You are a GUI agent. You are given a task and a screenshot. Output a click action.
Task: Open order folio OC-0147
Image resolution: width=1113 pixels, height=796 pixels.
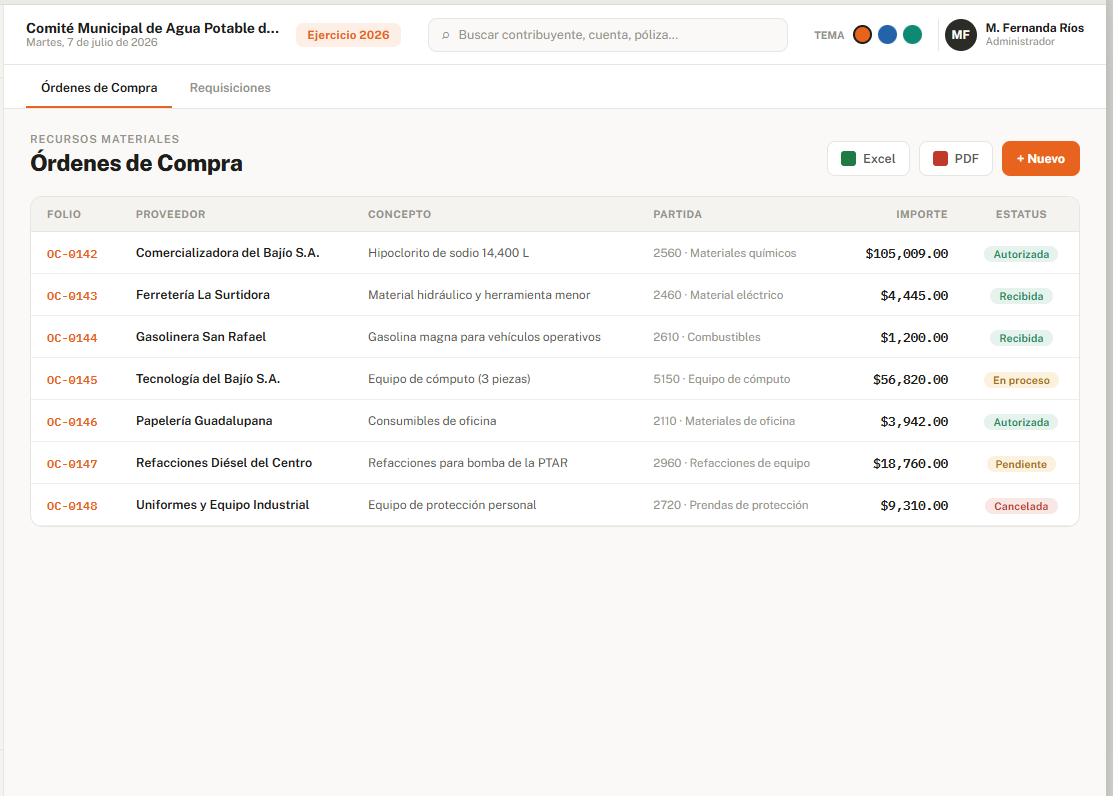72,464
